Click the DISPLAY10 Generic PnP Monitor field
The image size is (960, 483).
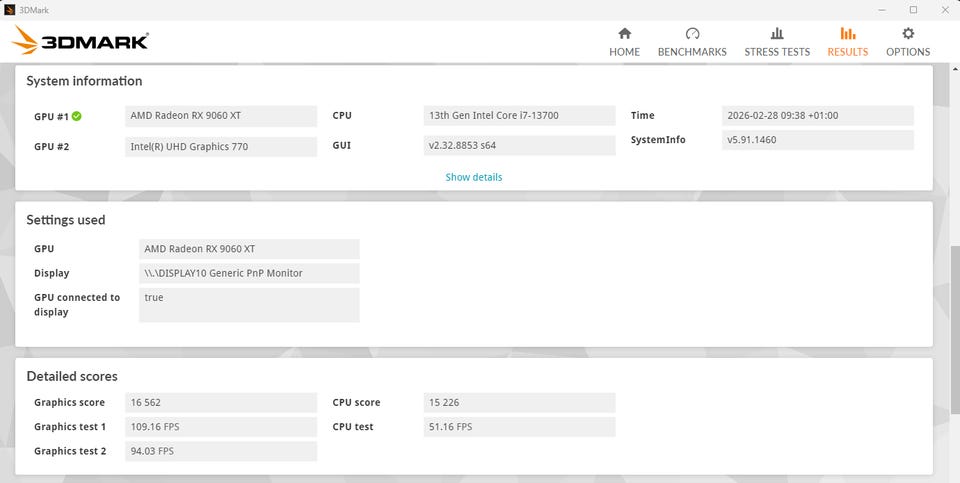coord(249,274)
